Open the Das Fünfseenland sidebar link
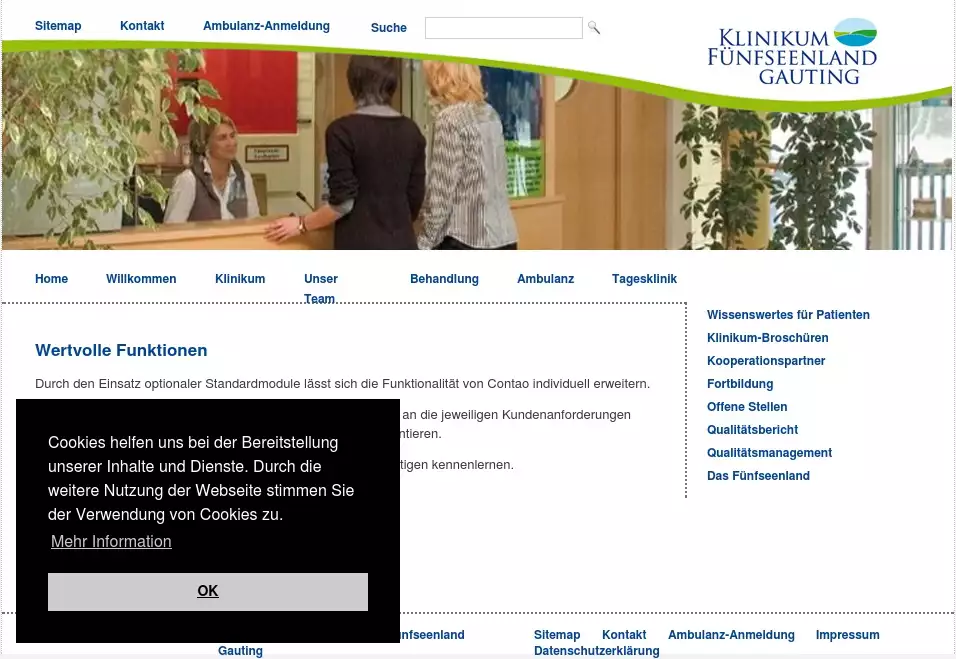 758,476
